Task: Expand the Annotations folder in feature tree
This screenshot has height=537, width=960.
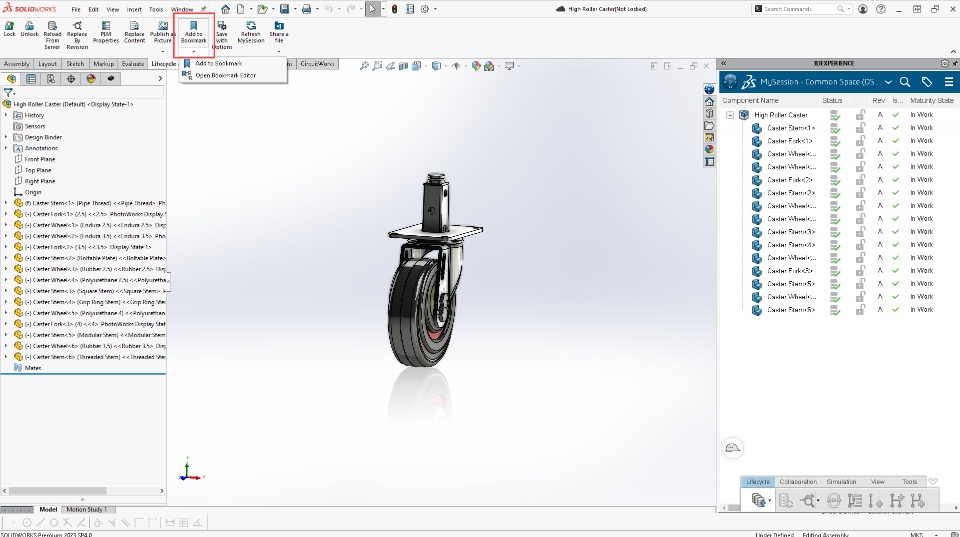Action: click(x=6, y=148)
